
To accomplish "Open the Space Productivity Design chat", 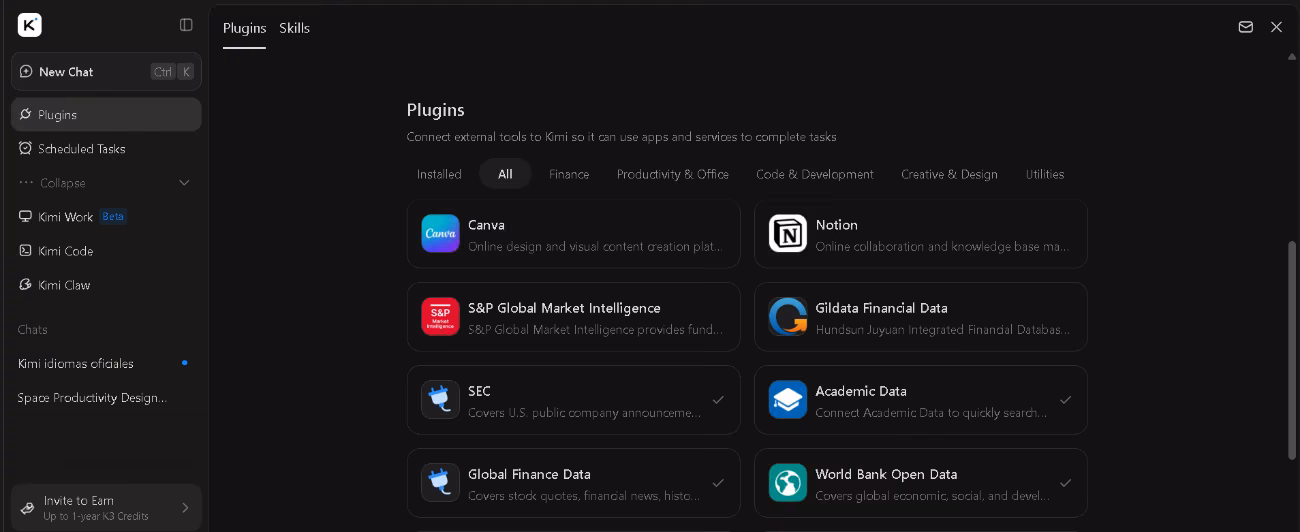I will click(106, 397).
